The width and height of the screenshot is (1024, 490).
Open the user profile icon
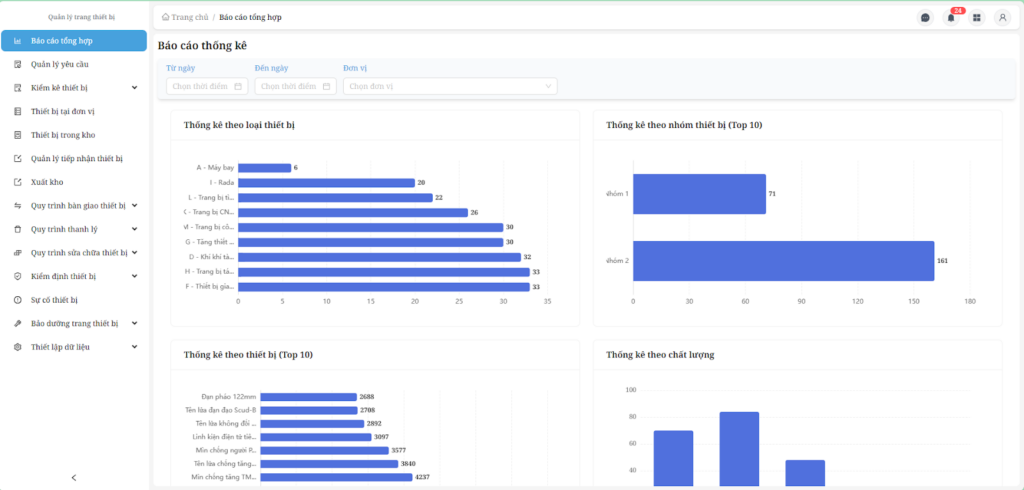pos(1002,17)
